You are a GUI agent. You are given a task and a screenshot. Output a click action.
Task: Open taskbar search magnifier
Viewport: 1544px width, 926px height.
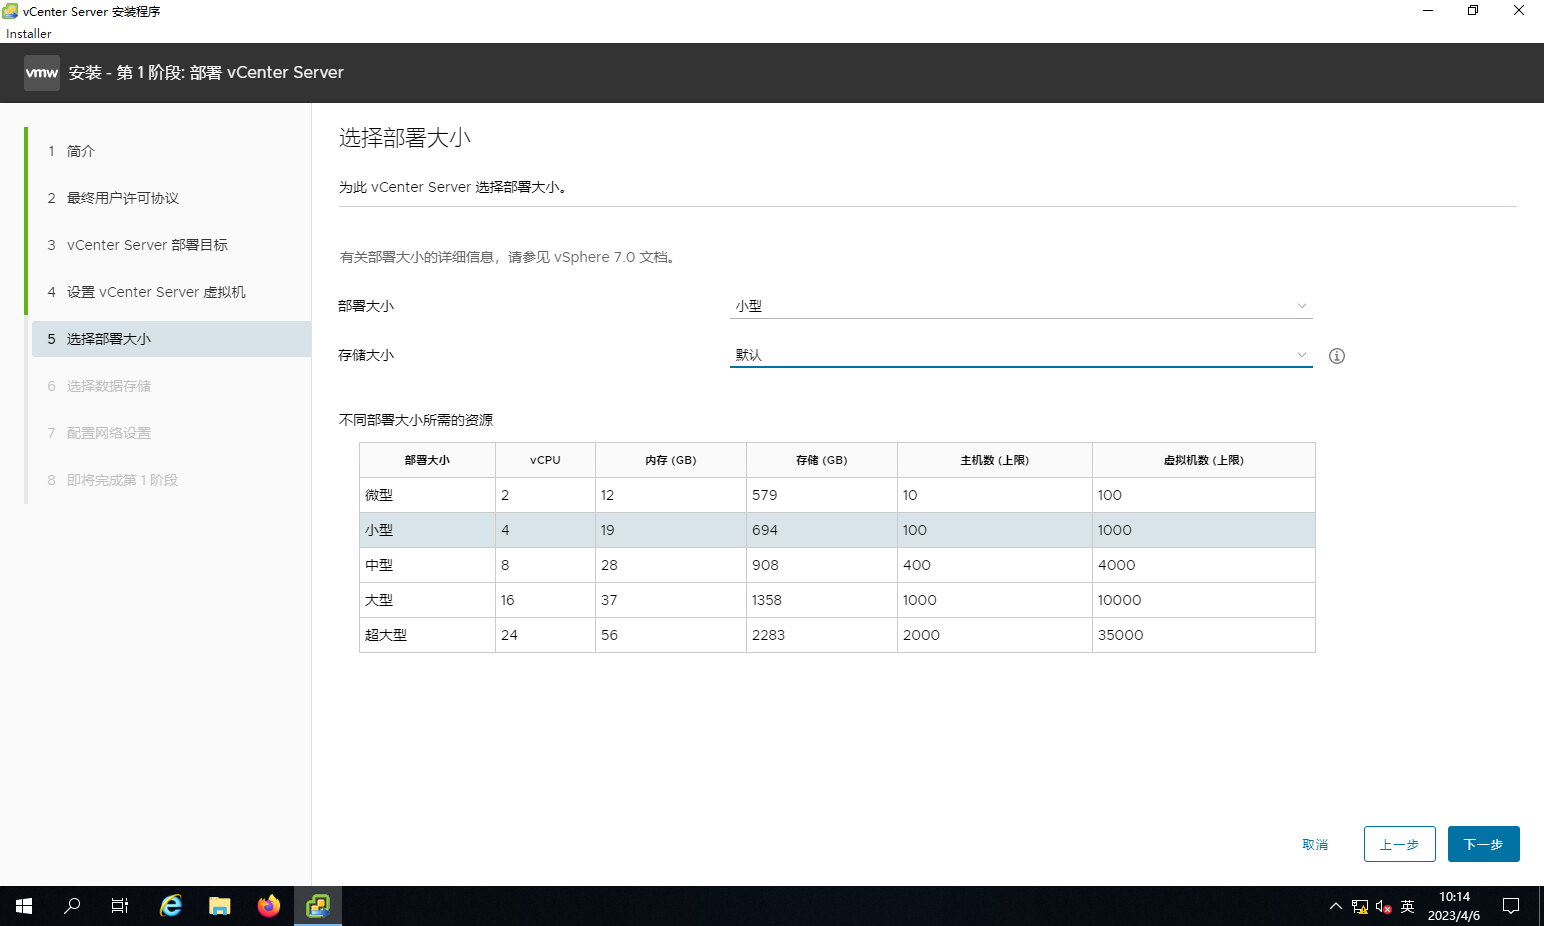(x=72, y=906)
